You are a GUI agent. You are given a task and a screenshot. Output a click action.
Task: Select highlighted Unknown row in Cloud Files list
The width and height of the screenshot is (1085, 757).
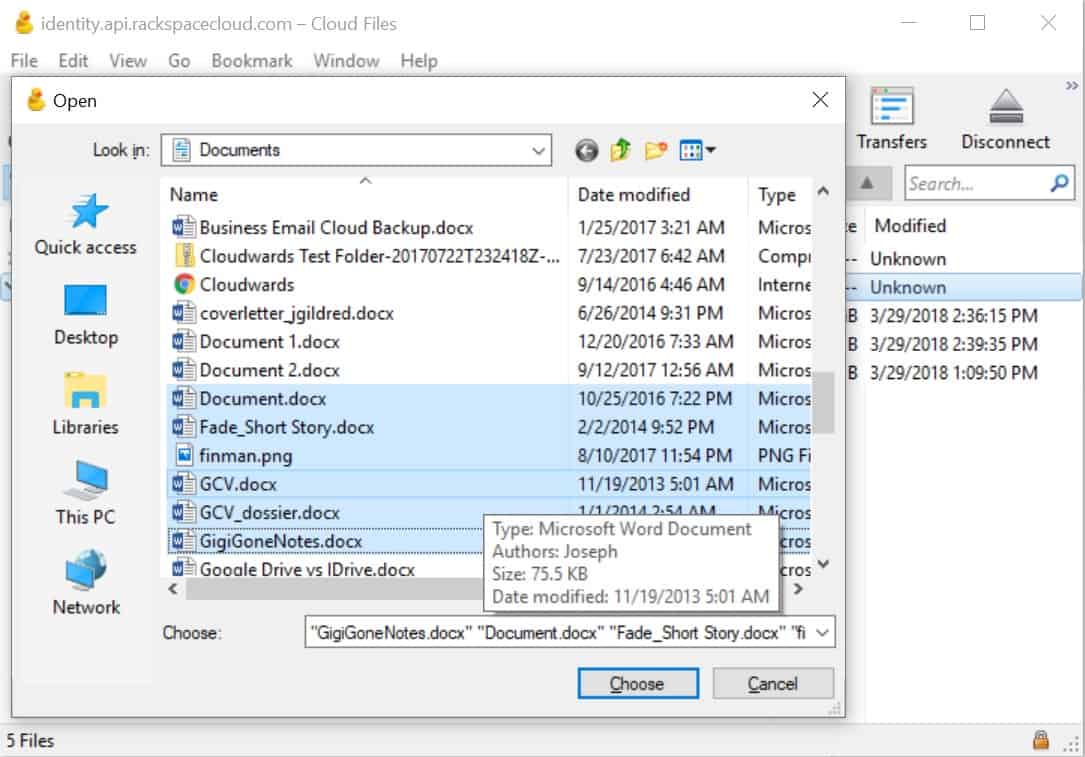[963, 287]
